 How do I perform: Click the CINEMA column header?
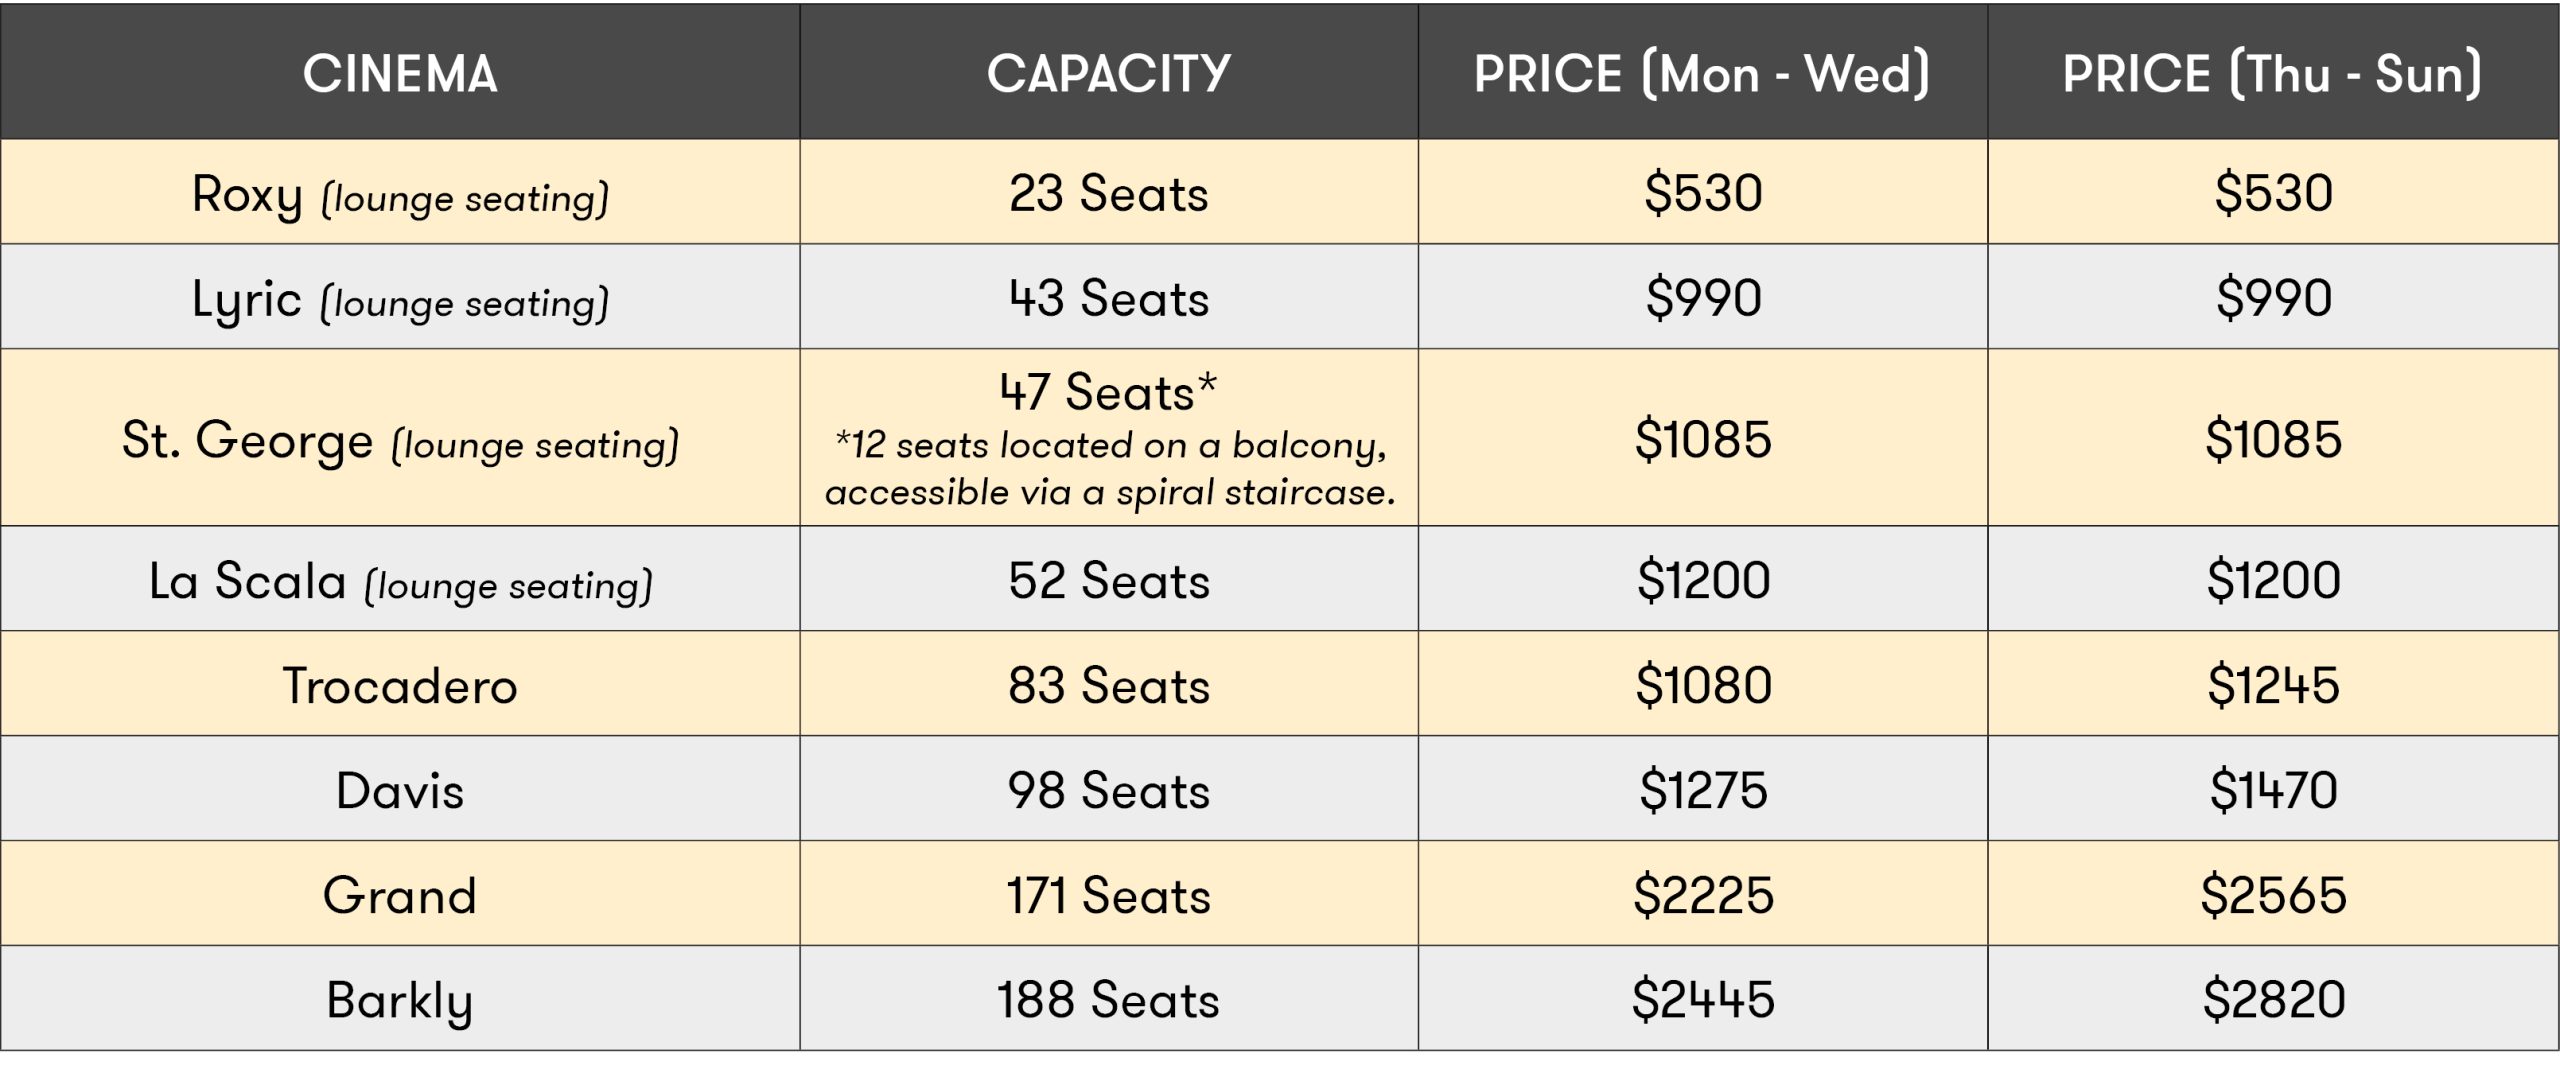pos(400,74)
